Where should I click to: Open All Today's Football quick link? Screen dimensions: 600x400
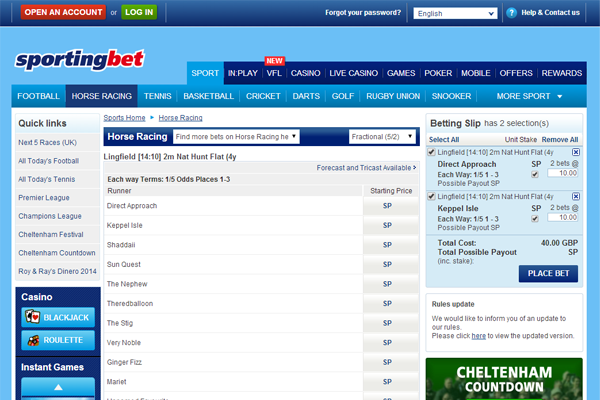tap(49, 161)
